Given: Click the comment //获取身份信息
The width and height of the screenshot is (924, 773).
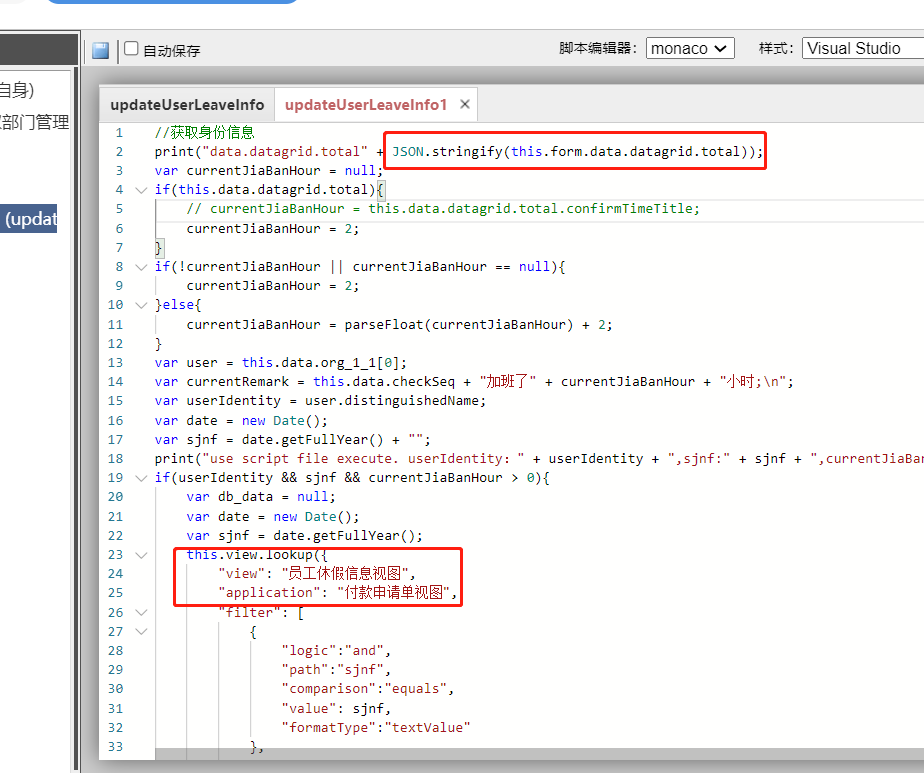Looking at the screenshot, I should tap(204, 133).
